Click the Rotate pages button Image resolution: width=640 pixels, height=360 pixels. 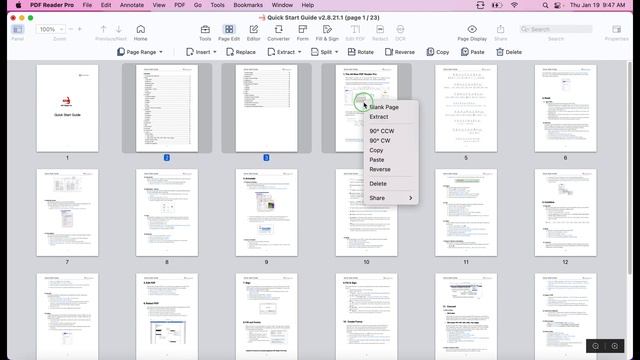point(360,52)
